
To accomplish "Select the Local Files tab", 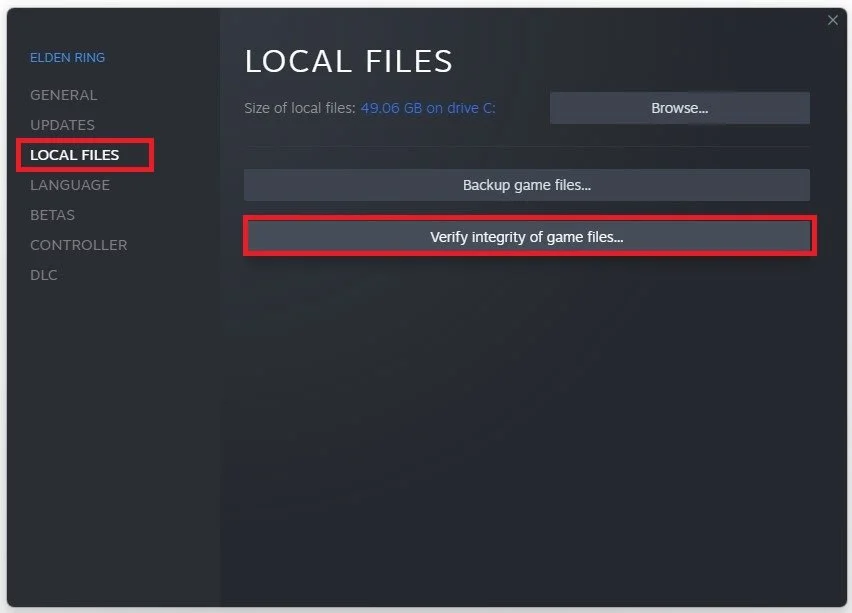I will (x=74, y=155).
